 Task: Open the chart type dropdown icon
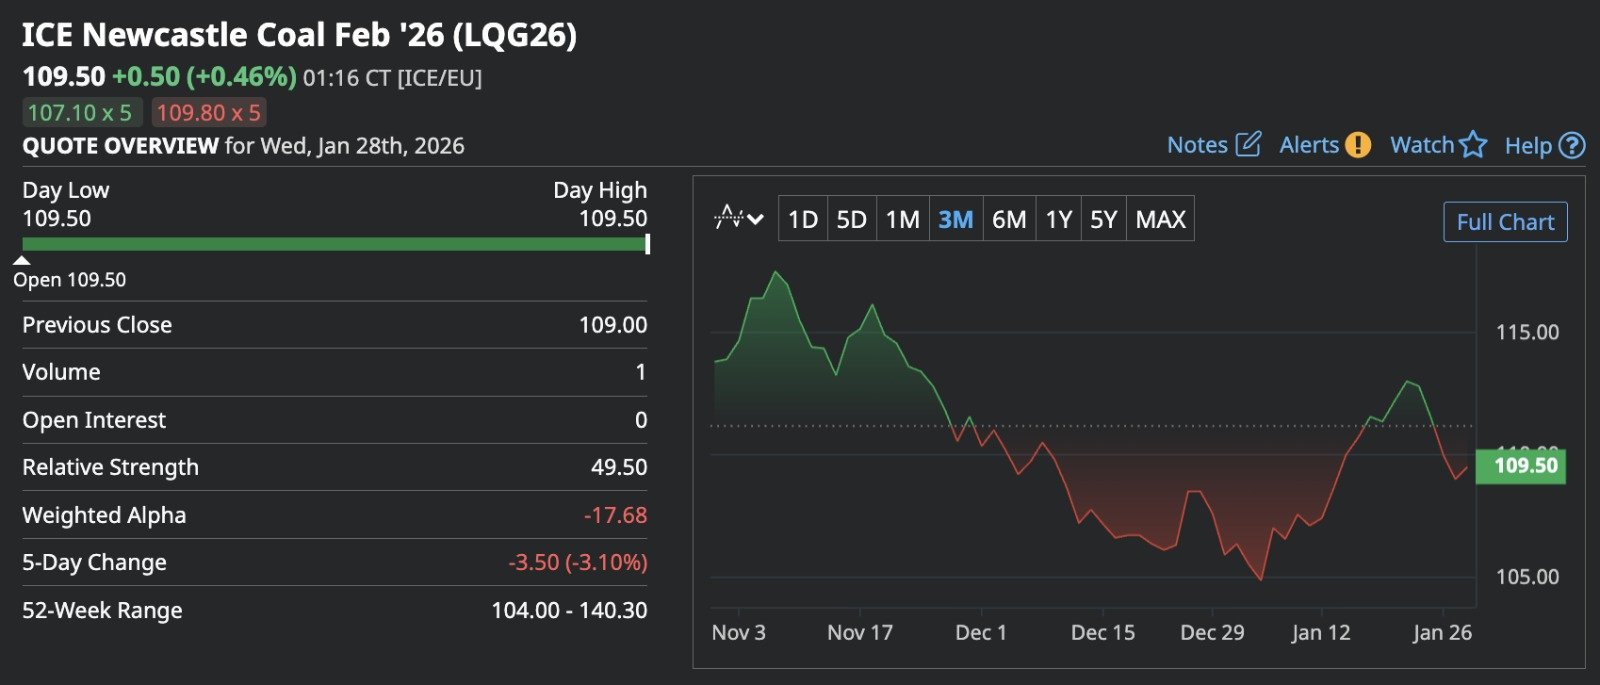[x=738, y=218]
